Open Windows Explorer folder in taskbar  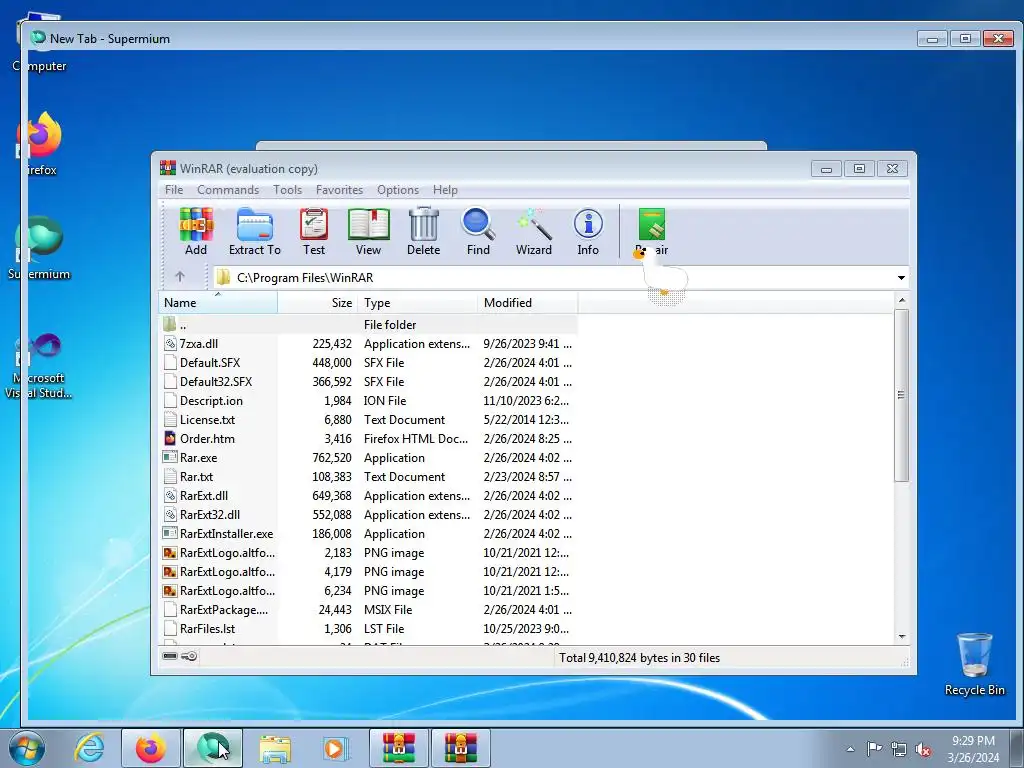tap(275, 748)
